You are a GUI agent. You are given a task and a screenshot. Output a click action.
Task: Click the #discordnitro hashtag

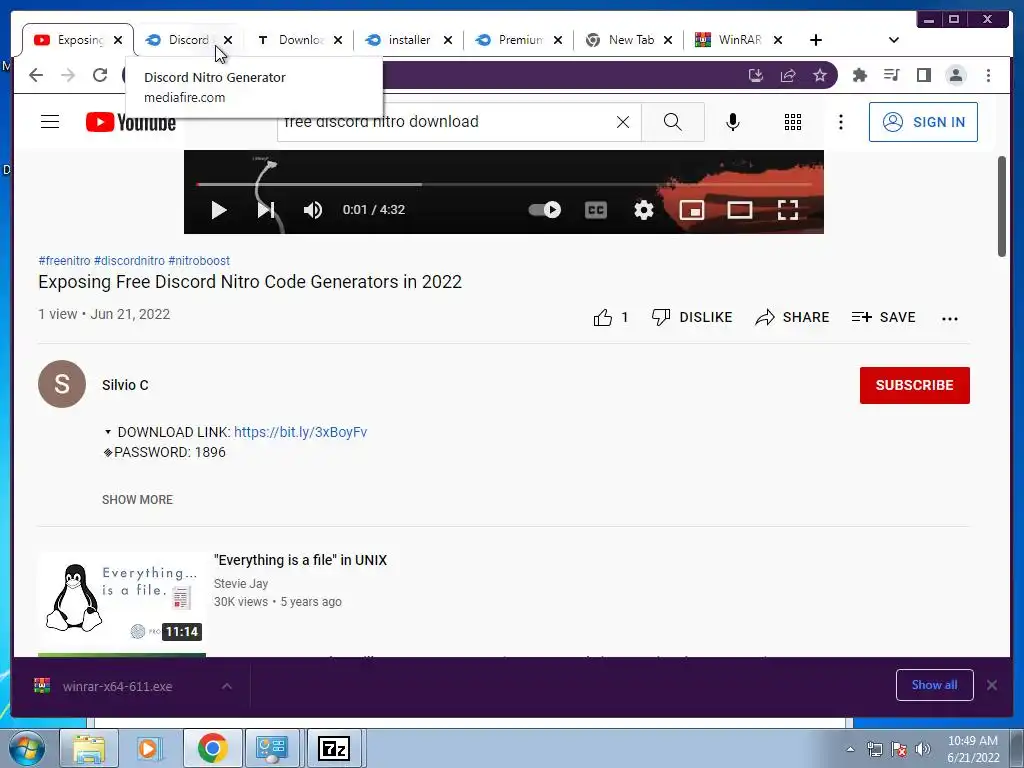129,261
